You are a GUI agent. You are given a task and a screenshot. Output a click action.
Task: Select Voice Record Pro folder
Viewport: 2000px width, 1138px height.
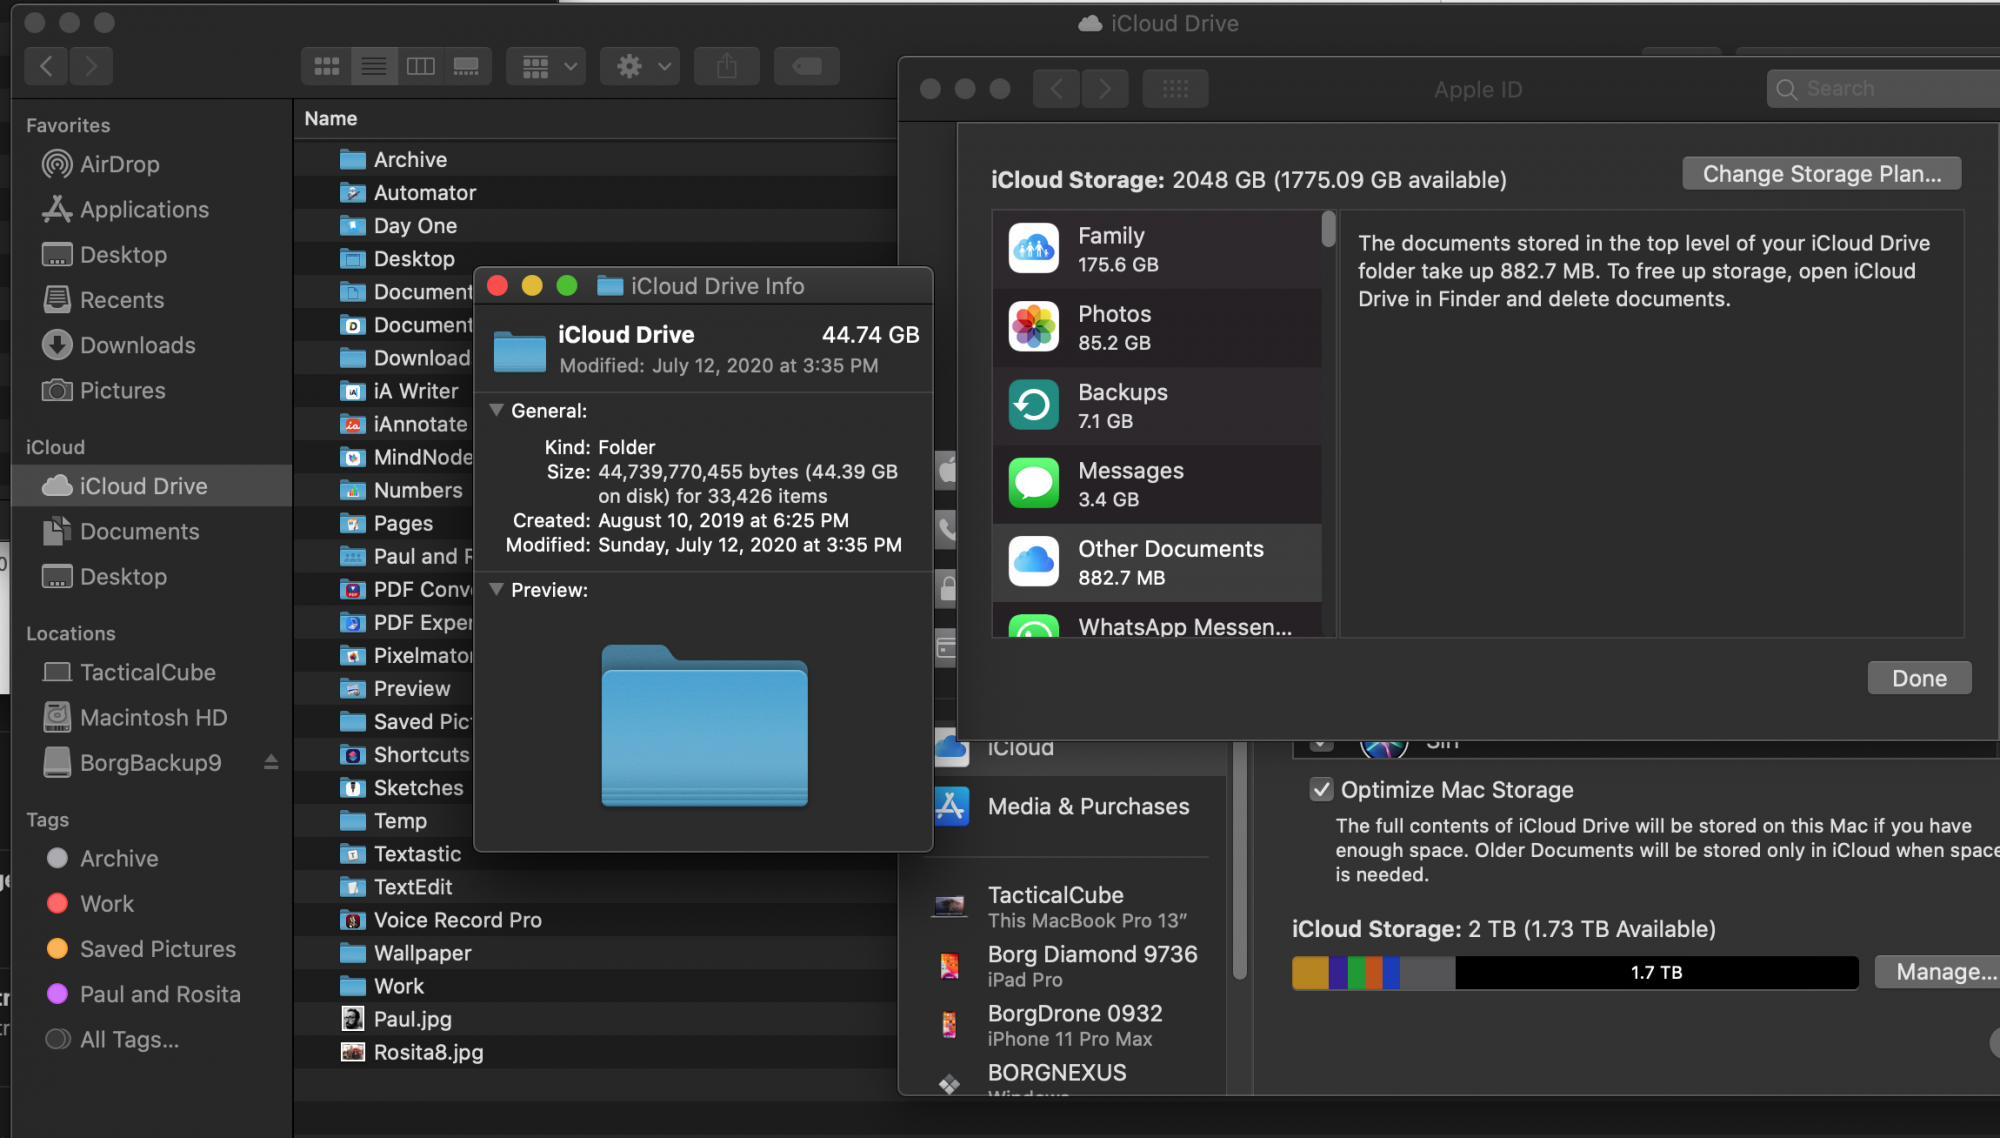coord(595,919)
